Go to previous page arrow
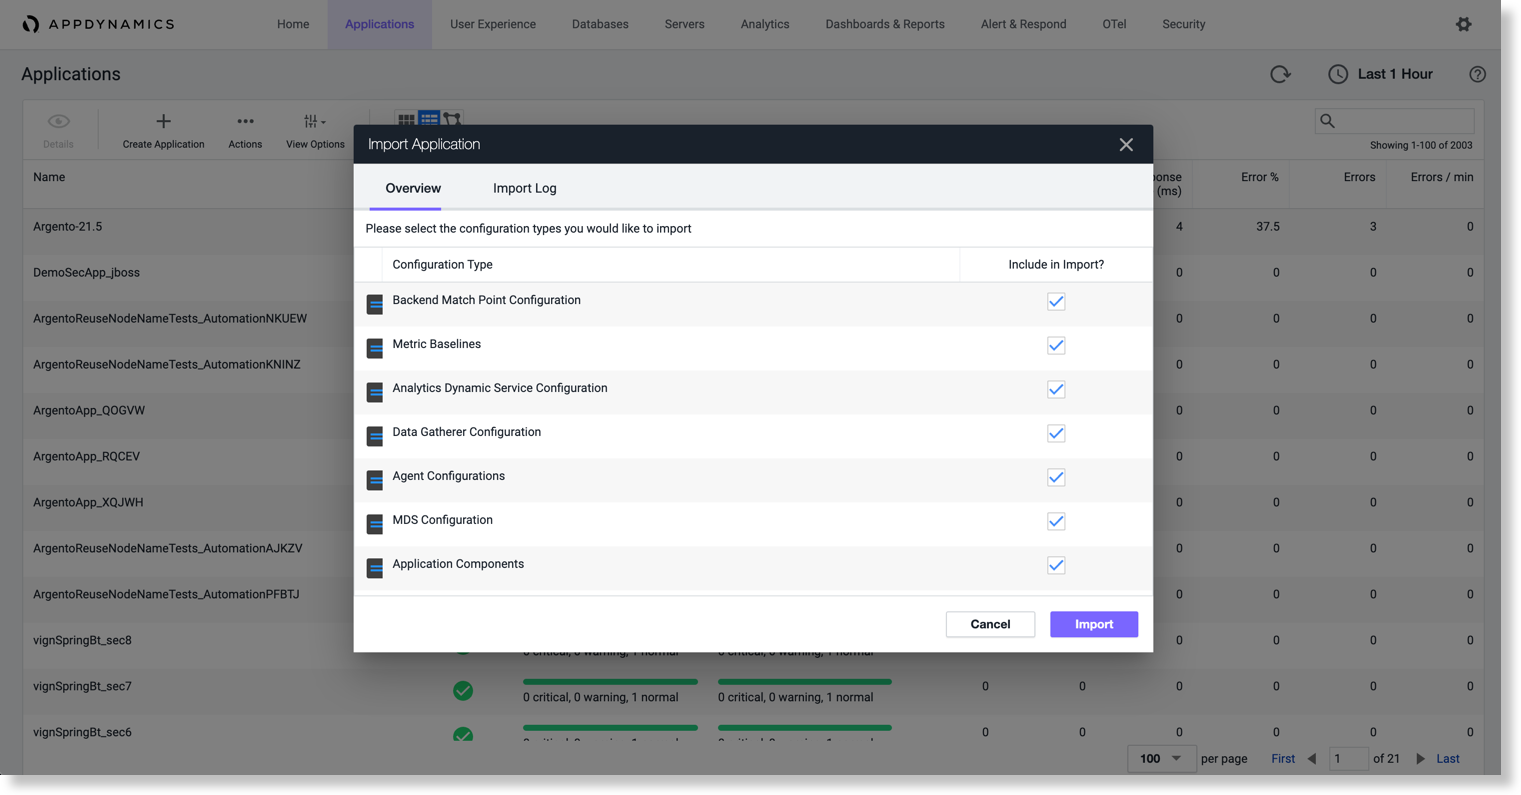The width and height of the screenshot is (1521, 795). pos(1312,759)
